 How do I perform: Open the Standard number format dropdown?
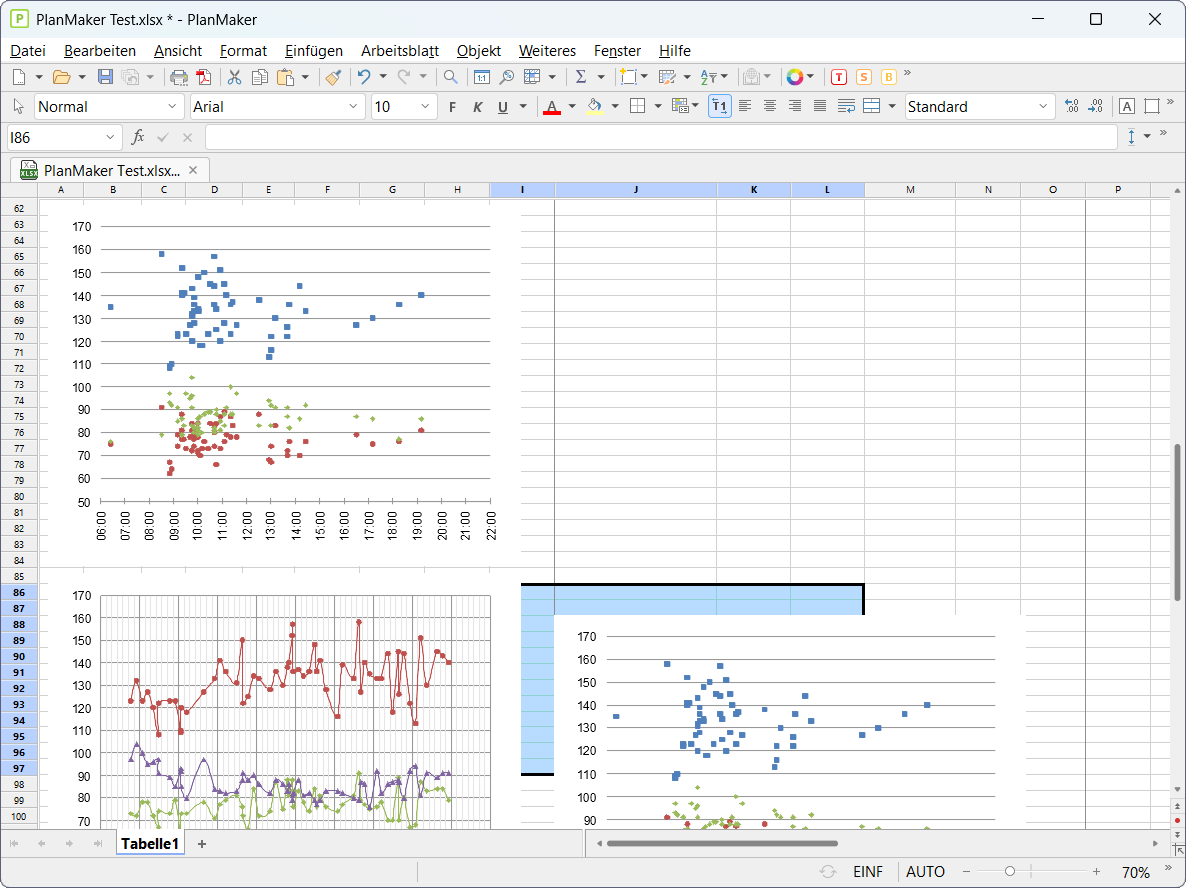pyautogui.click(x=1043, y=107)
